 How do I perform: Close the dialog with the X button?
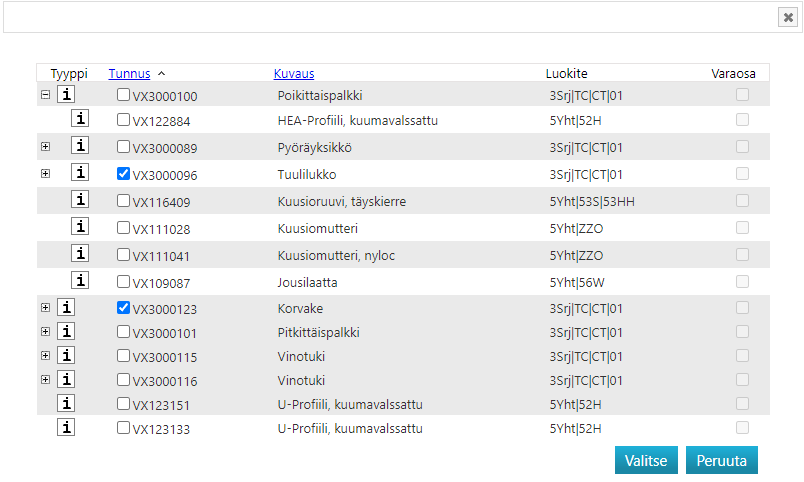click(787, 16)
